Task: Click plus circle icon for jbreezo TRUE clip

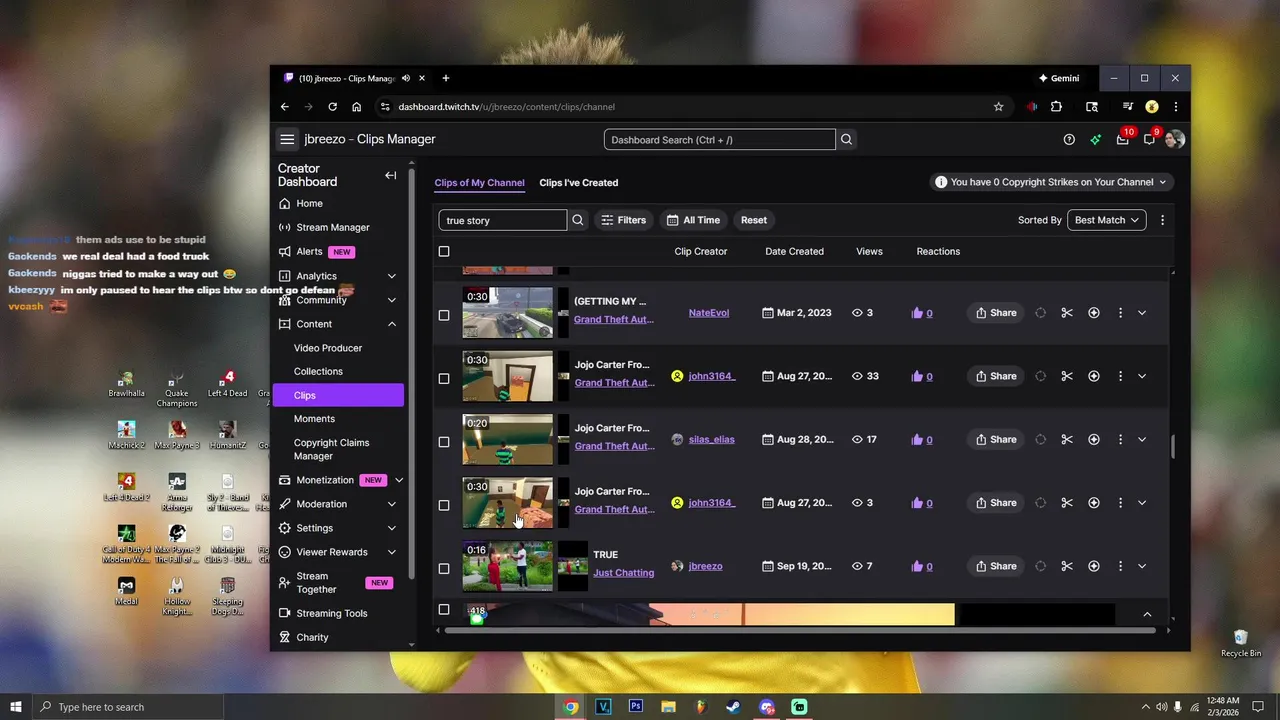Action: point(1094,566)
